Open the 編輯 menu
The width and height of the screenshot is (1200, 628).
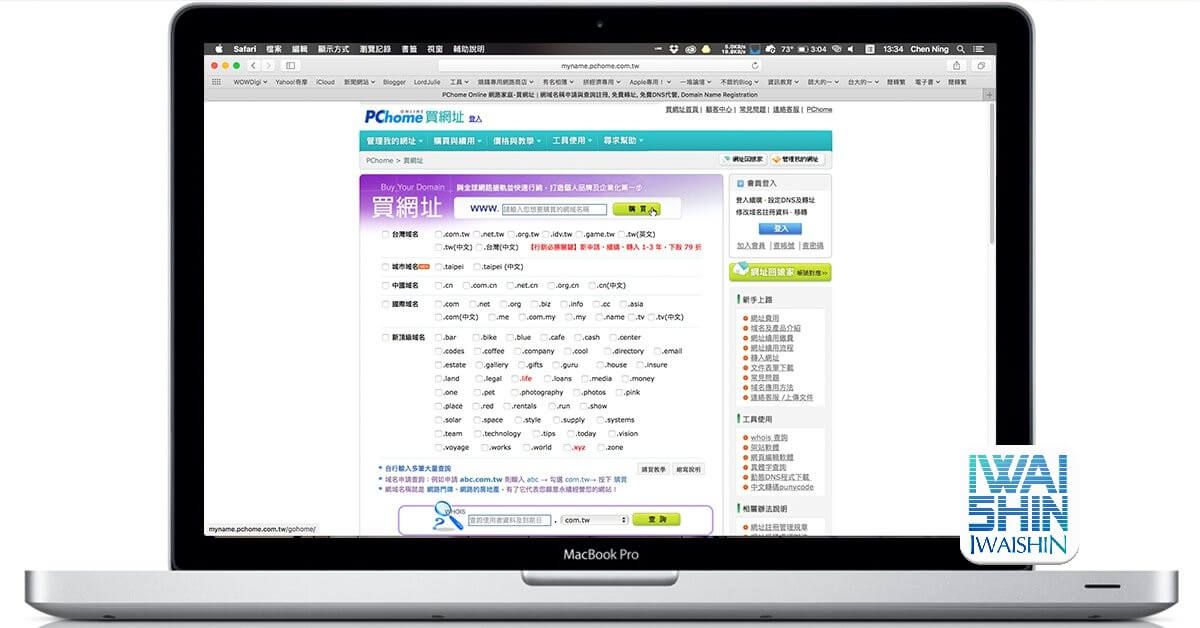[x=300, y=49]
